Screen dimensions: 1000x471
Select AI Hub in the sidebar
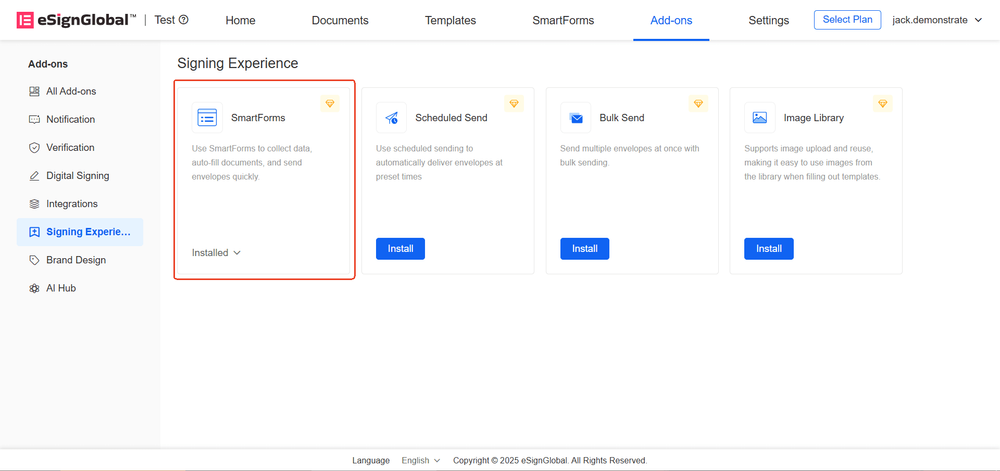60,288
